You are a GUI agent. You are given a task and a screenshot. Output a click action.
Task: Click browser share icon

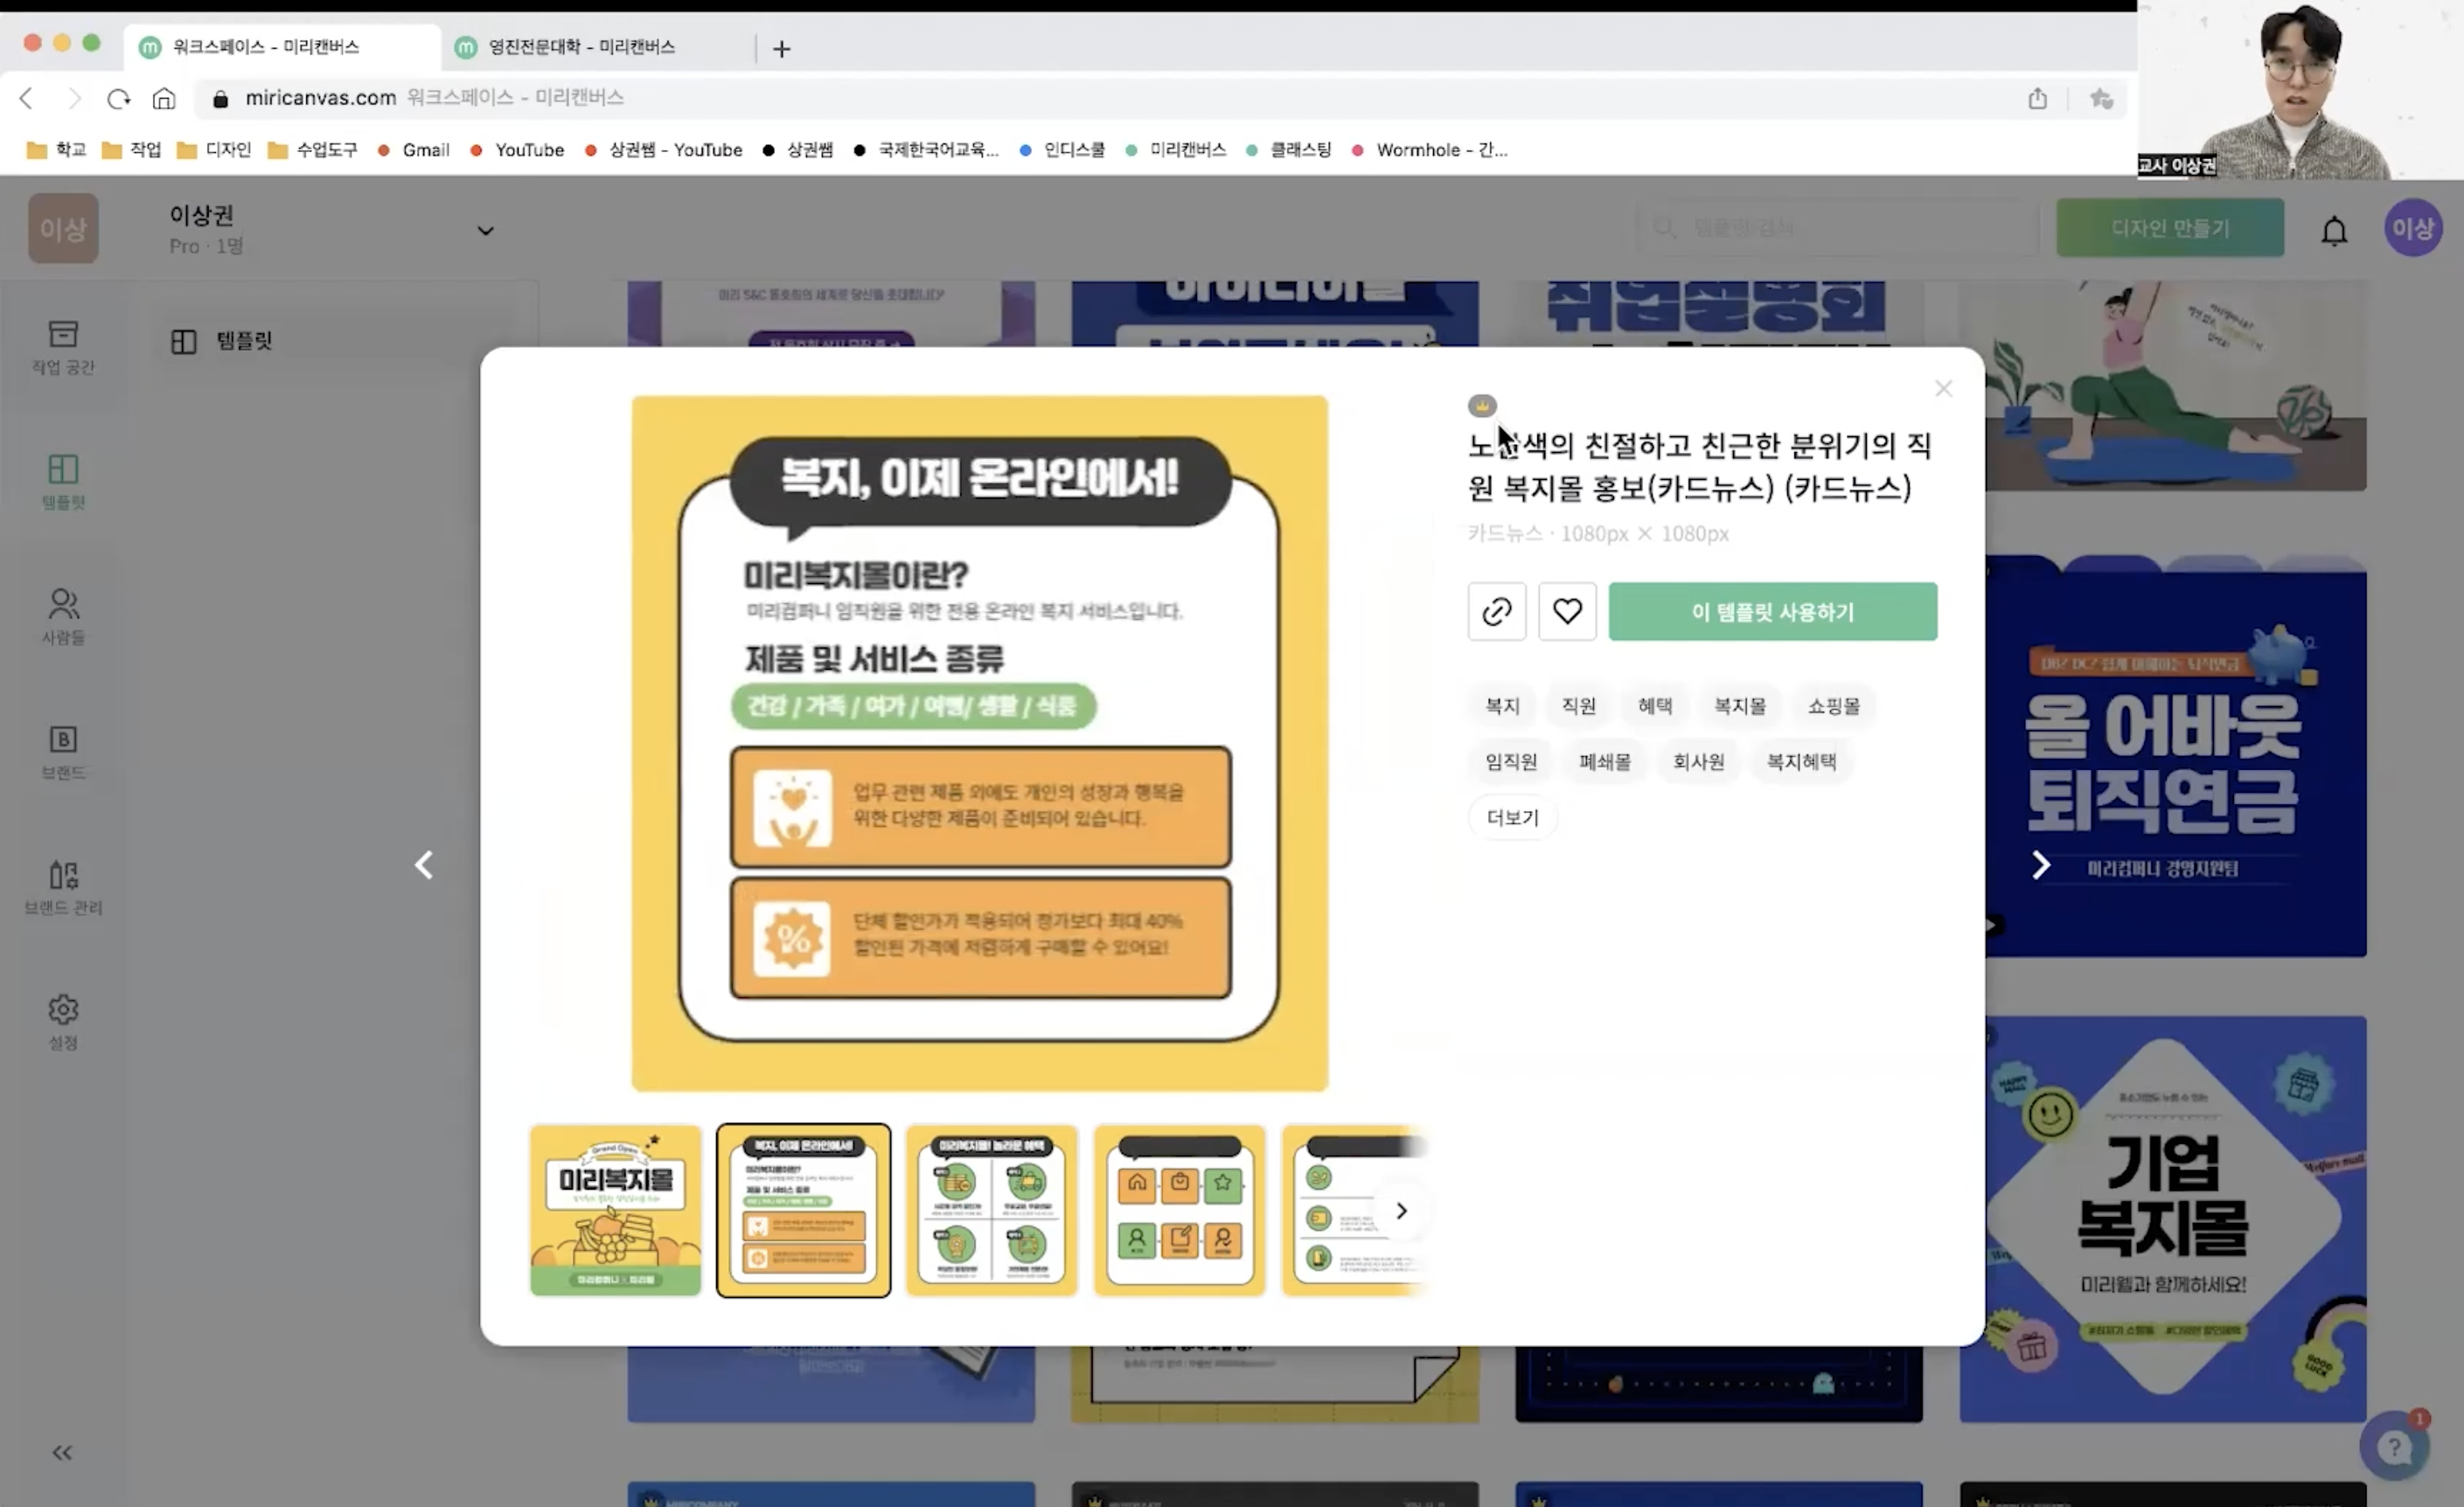pos(2037,98)
